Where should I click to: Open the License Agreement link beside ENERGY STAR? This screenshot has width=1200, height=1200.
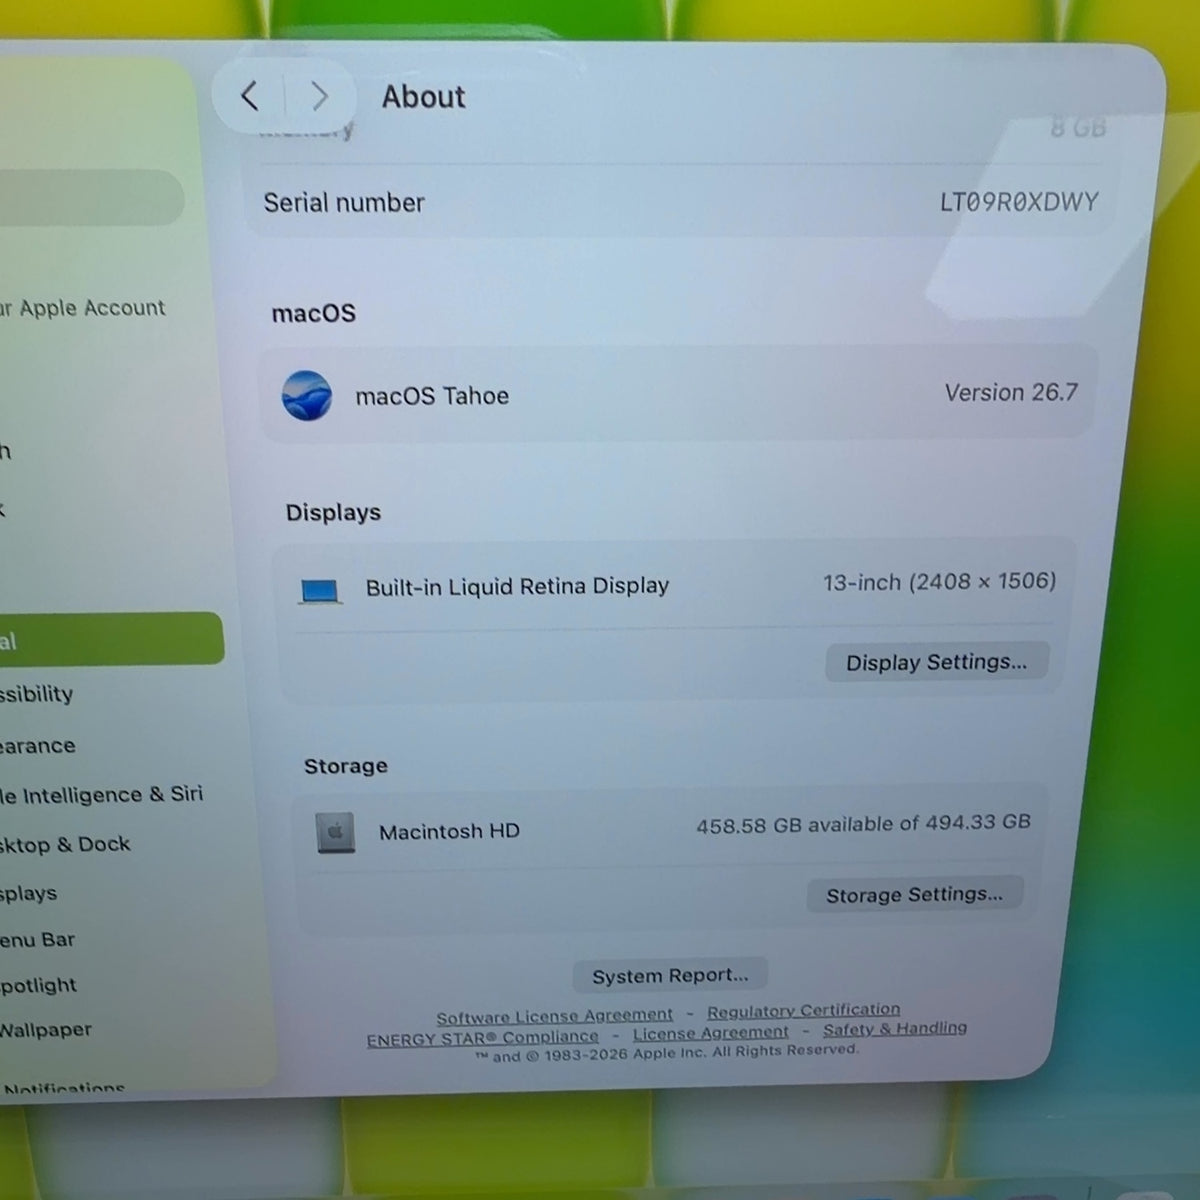point(711,1032)
